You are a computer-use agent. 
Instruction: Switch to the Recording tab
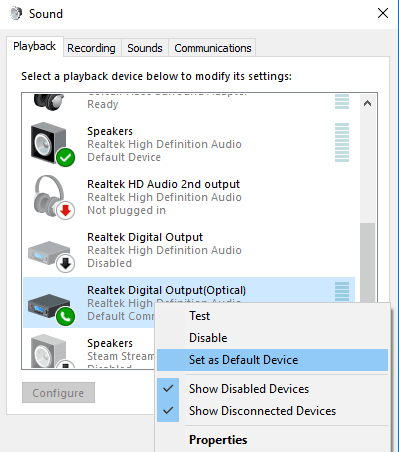91,48
